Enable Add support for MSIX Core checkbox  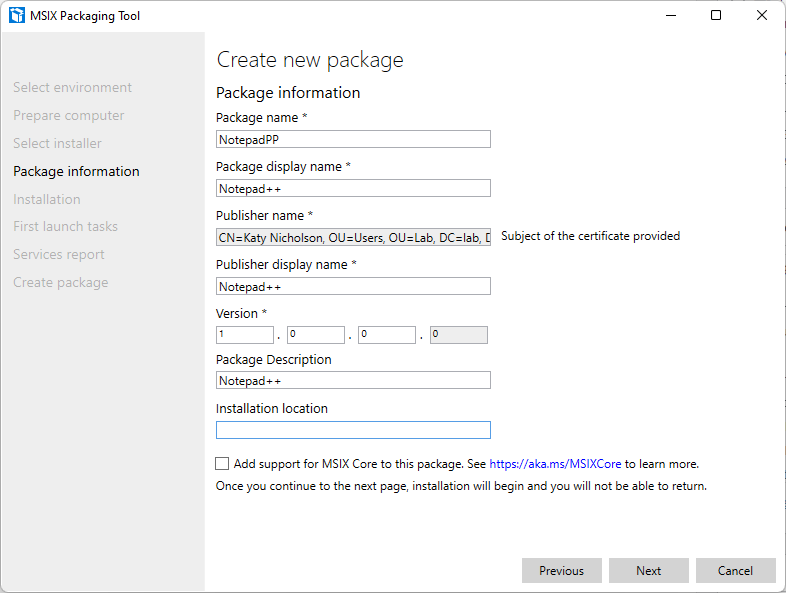(222, 464)
